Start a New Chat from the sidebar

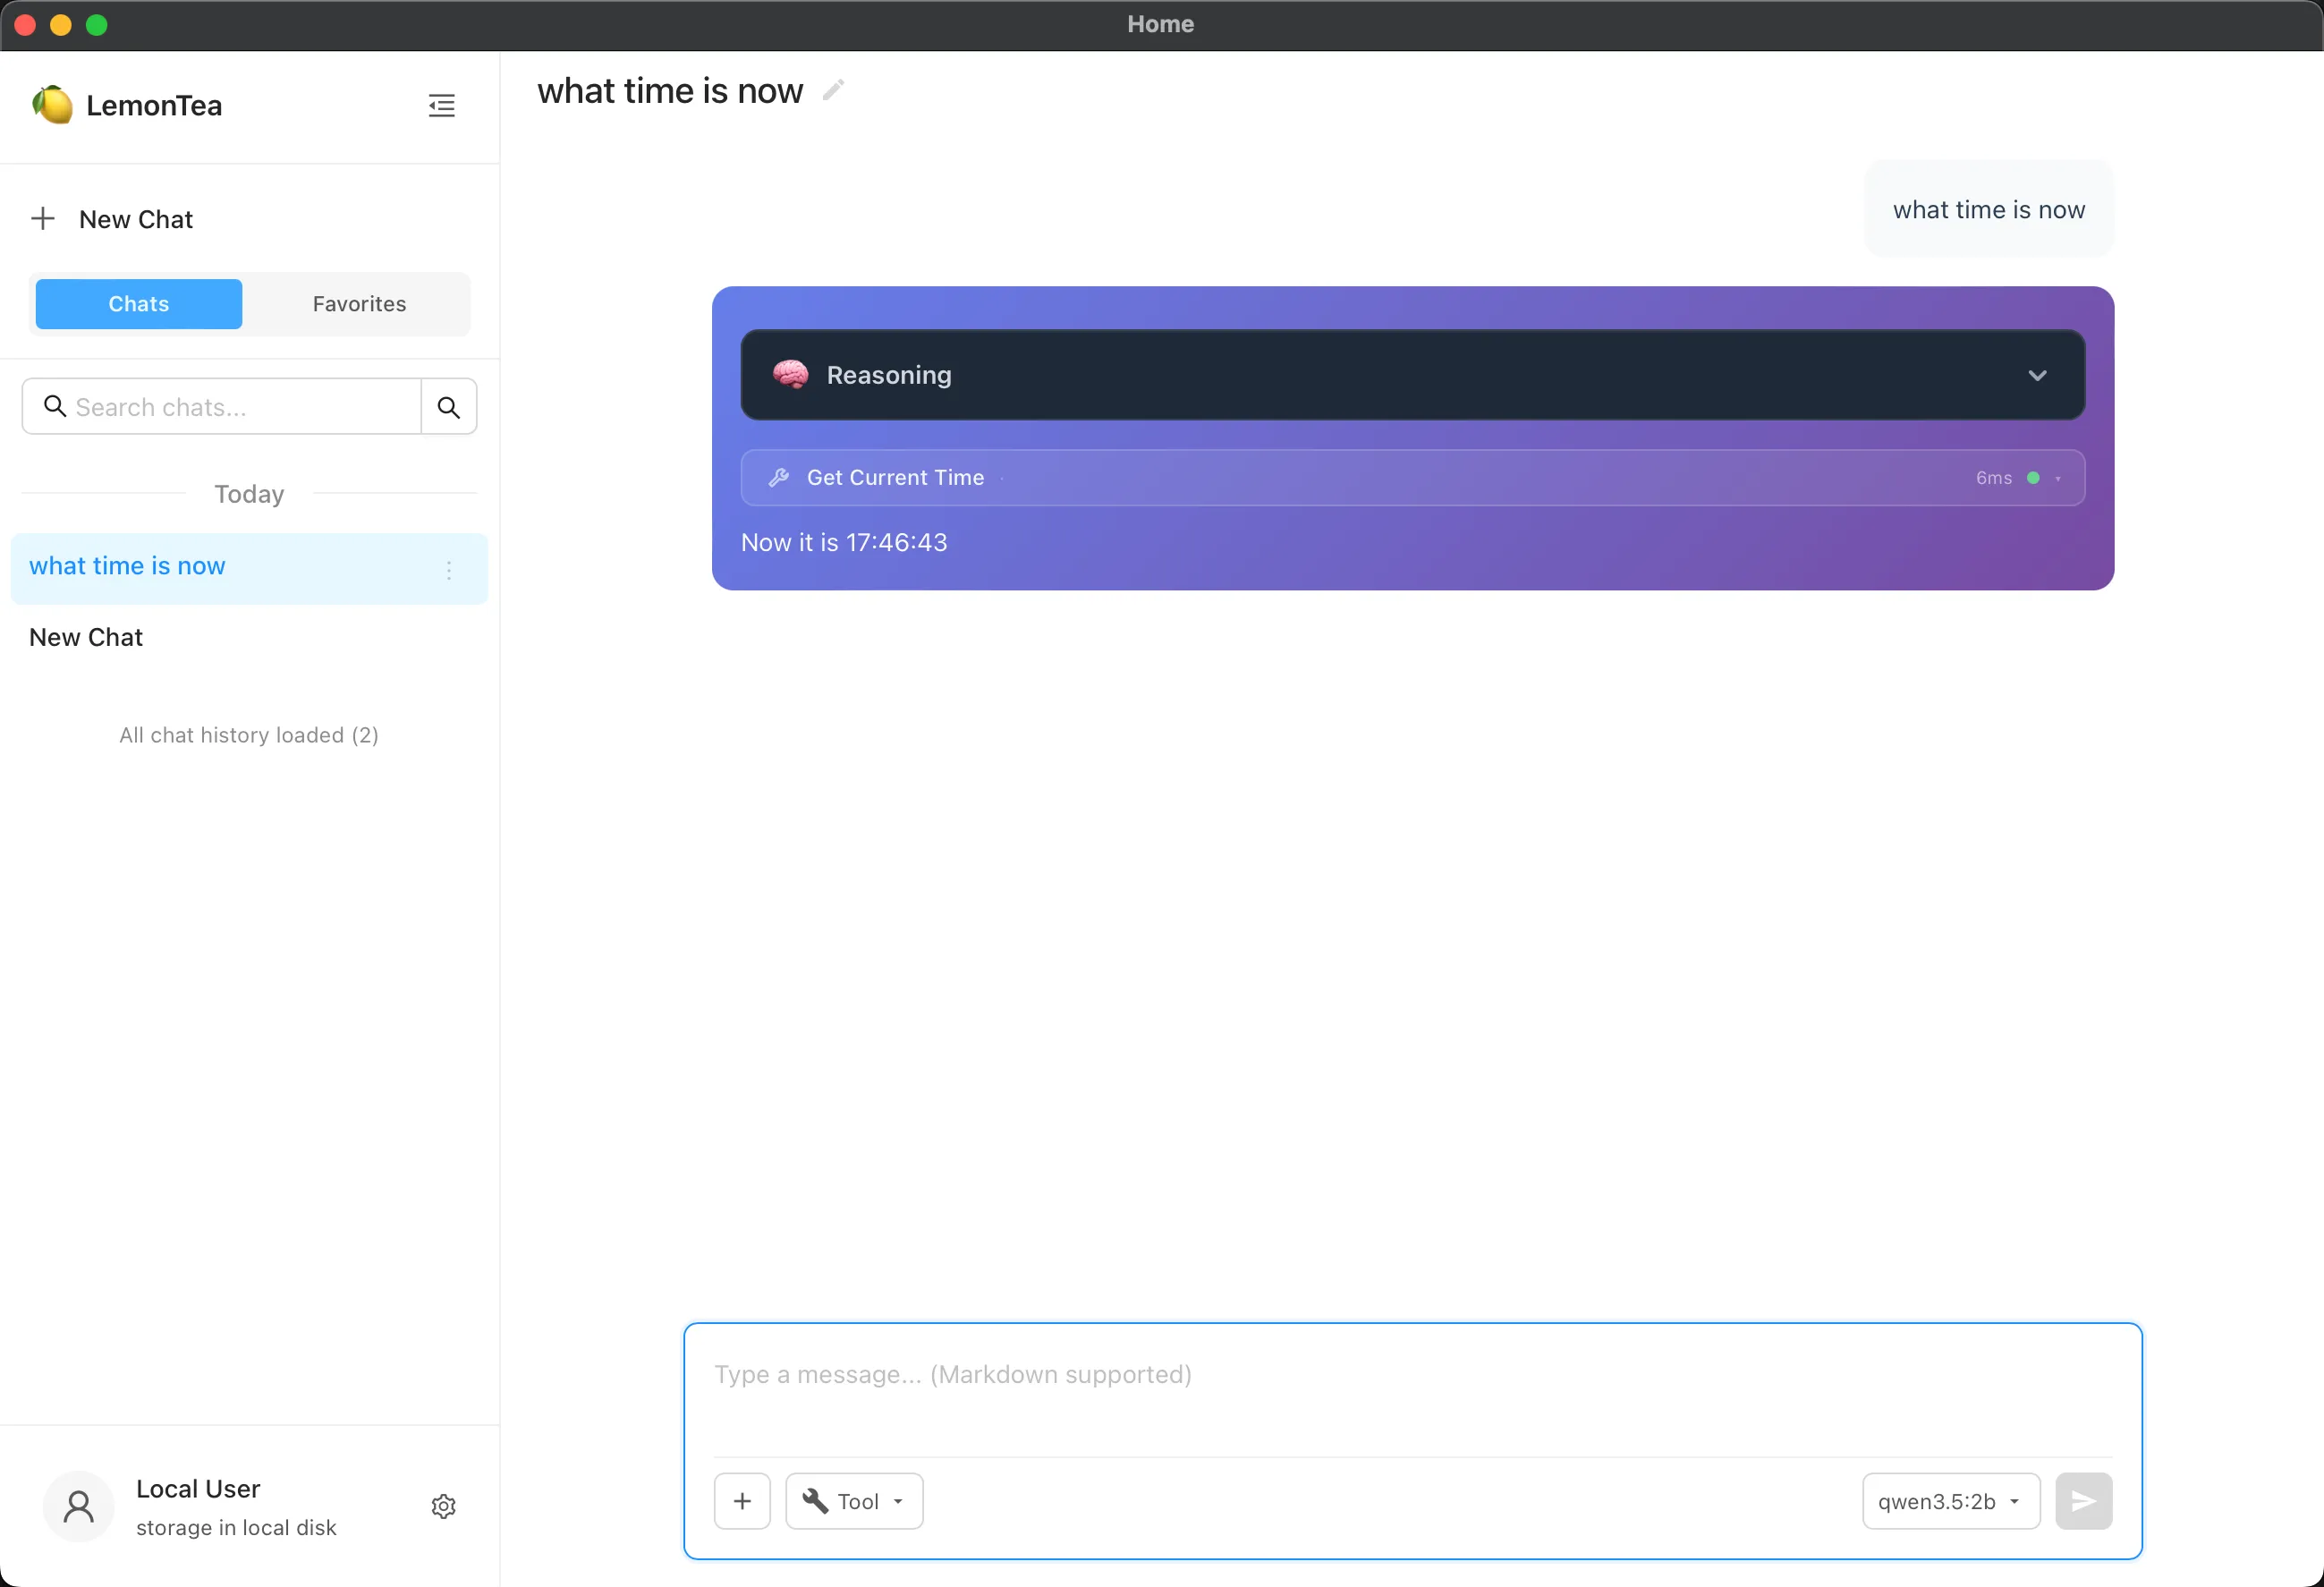coord(135,219)
